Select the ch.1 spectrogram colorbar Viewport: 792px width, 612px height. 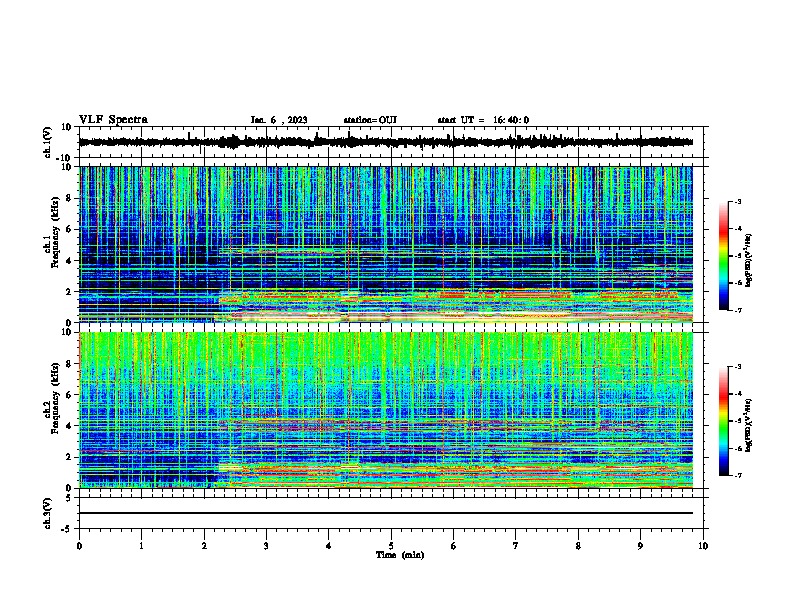723,256
